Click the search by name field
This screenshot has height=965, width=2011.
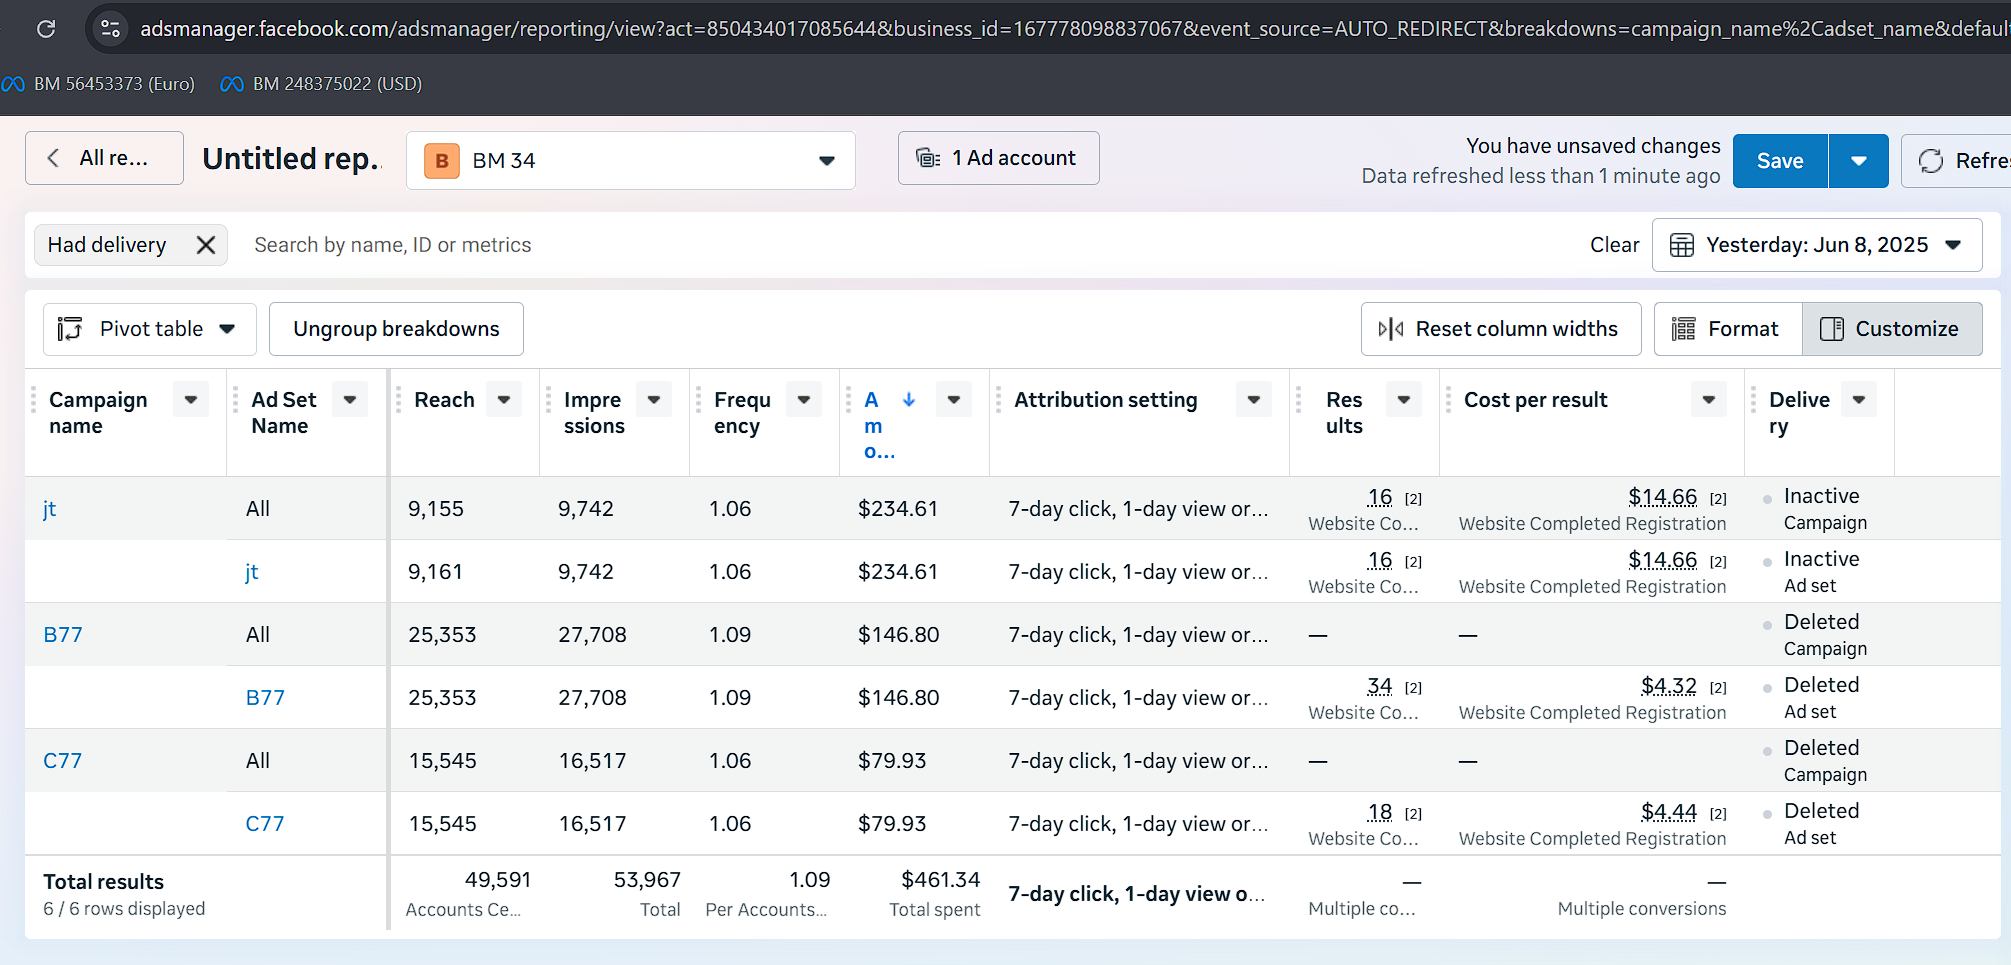[x=900, y=245]
